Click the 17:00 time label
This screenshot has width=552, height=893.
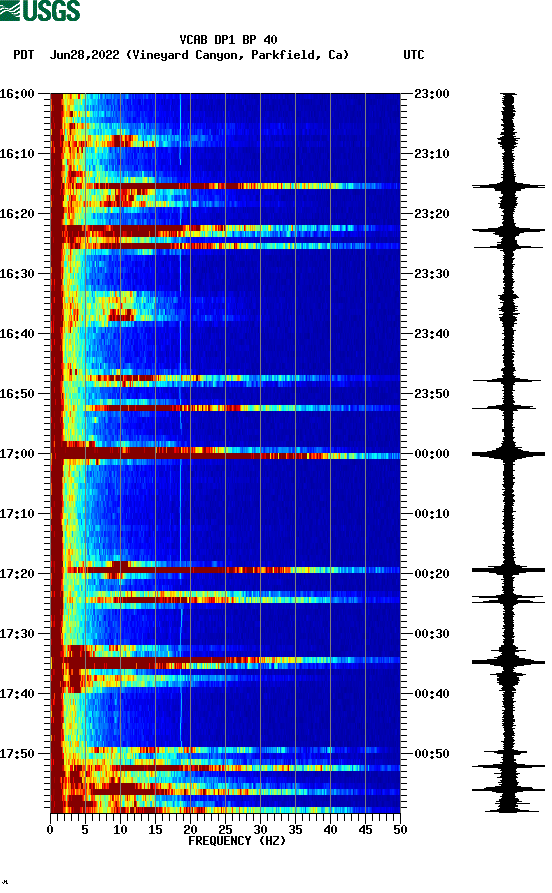(17, 454)
